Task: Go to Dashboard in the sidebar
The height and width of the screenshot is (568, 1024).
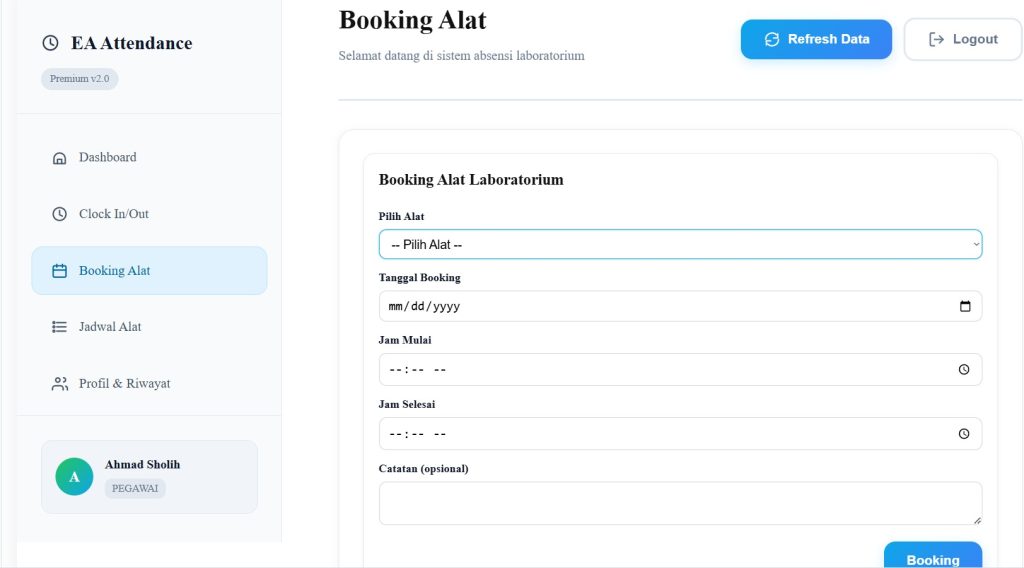Action: click(x=108, y=157)
